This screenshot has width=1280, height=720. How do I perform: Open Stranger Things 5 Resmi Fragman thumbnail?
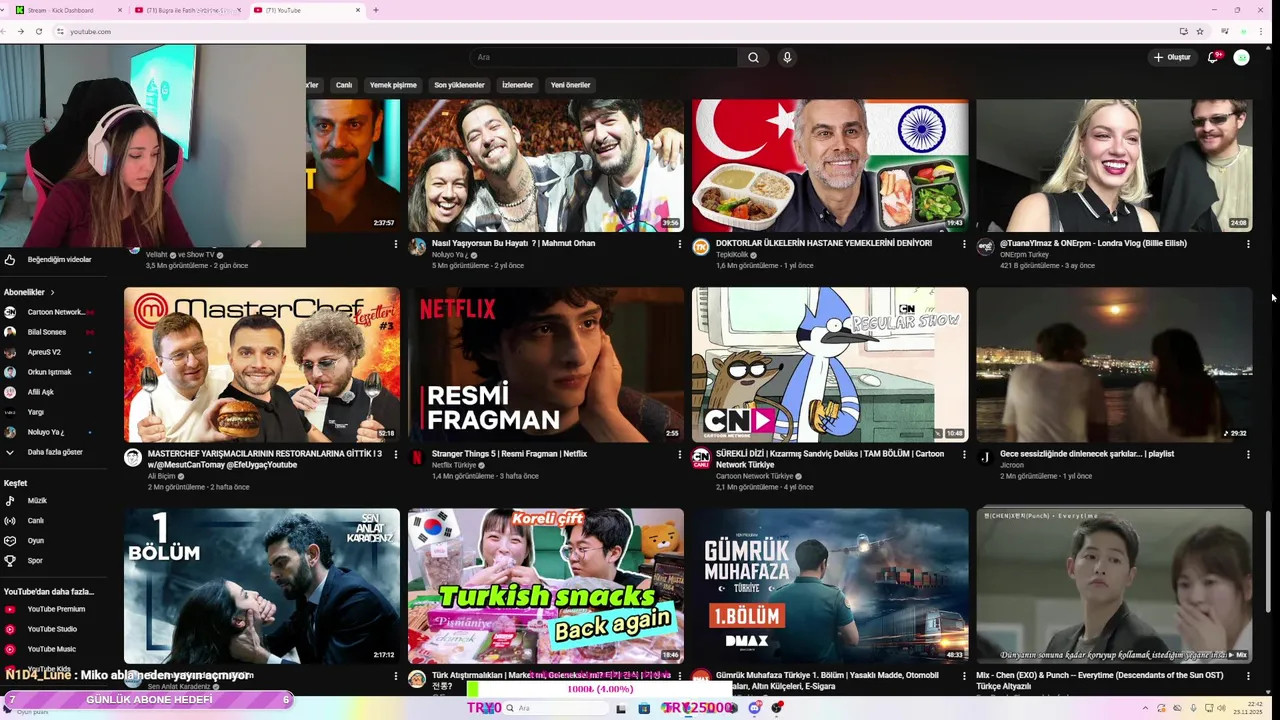[x=546, y=365]
